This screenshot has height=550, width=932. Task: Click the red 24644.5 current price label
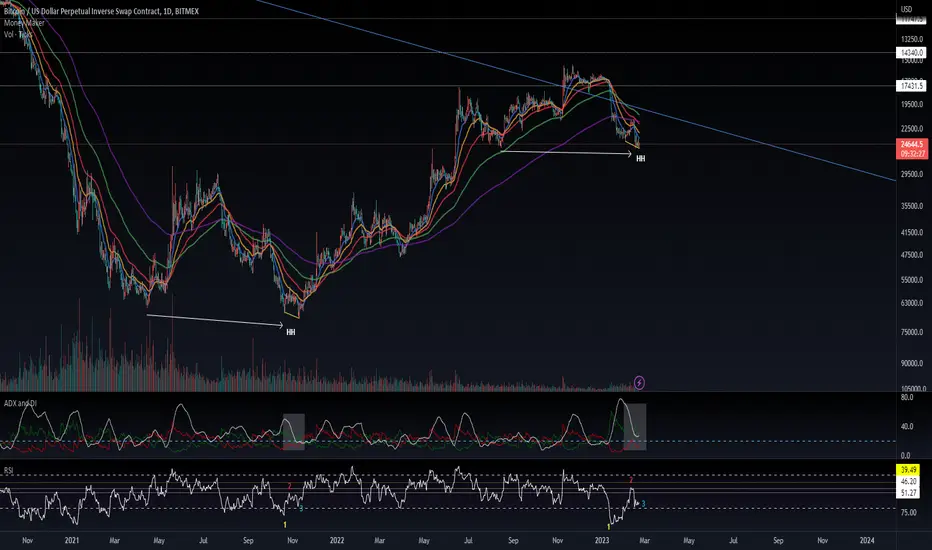click(x=912, y=144)
